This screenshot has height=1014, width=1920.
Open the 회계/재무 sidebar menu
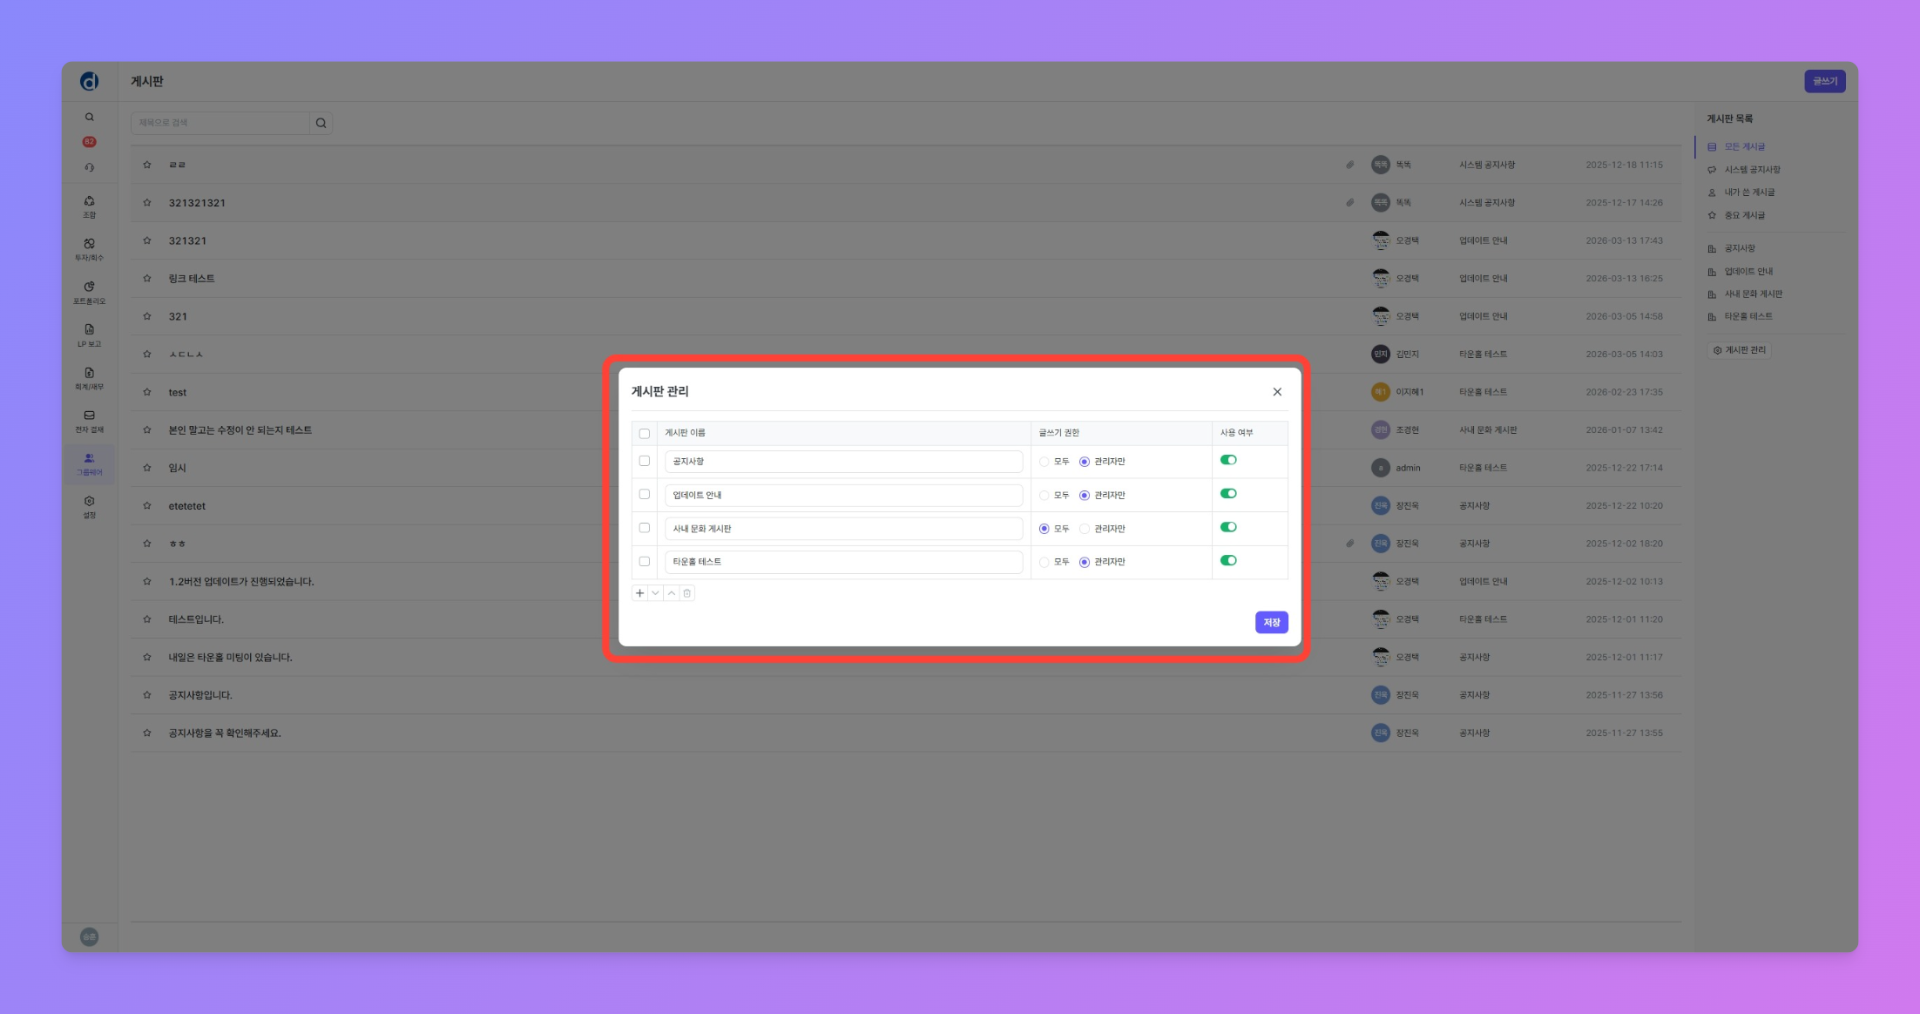coord(89,378)
